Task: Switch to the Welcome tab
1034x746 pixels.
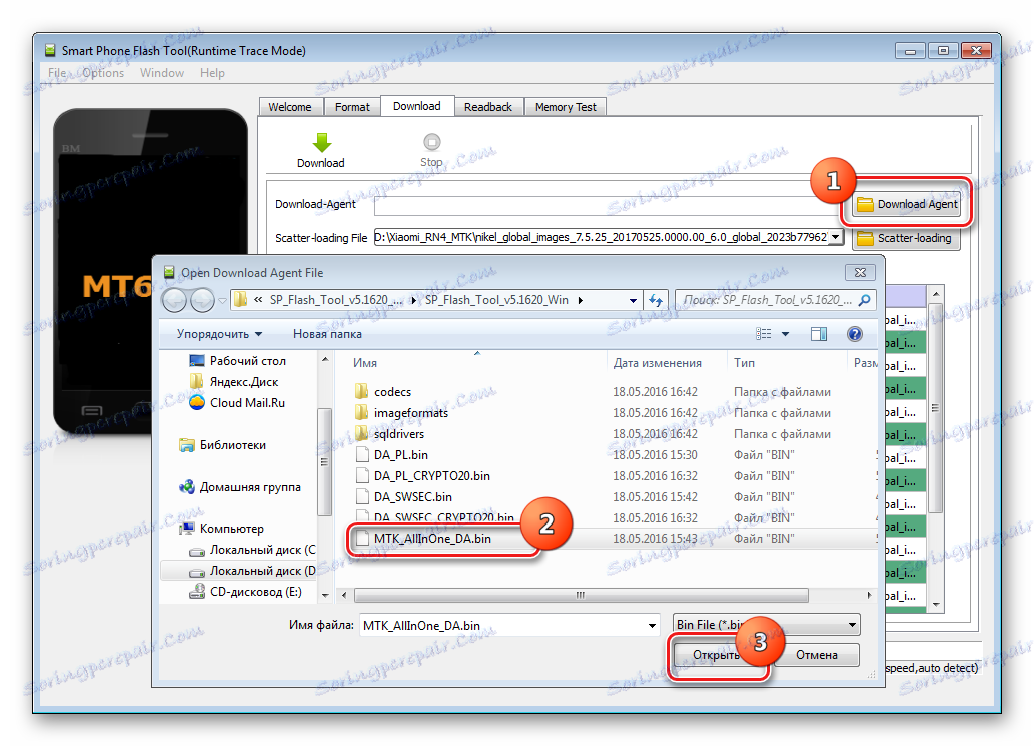Action: coord(289,107)
